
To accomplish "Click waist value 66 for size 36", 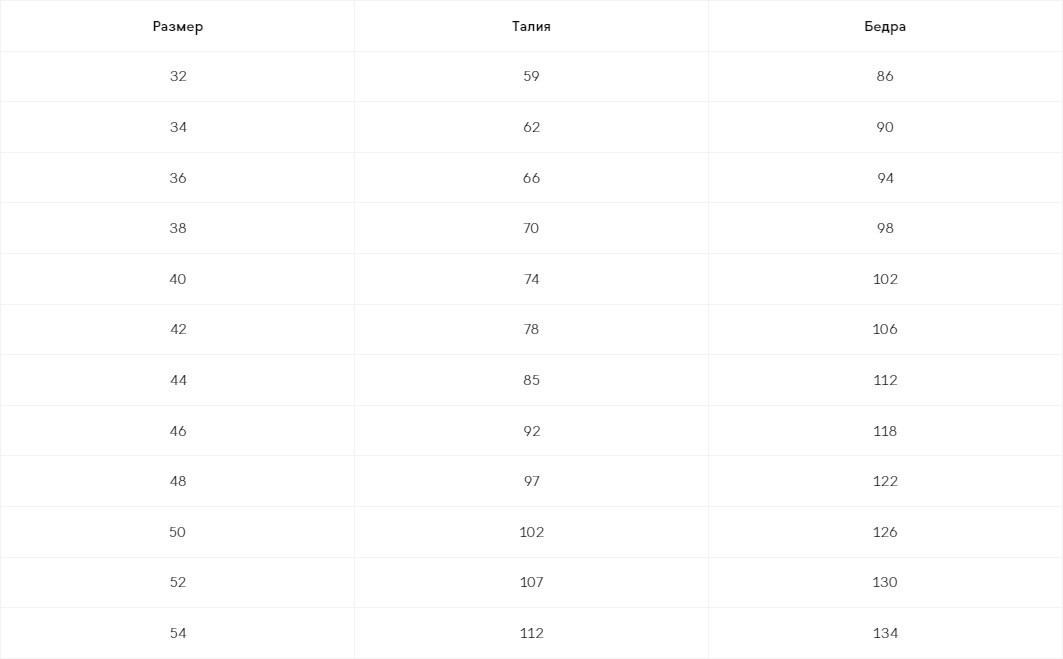I will (x=531, y=178).
